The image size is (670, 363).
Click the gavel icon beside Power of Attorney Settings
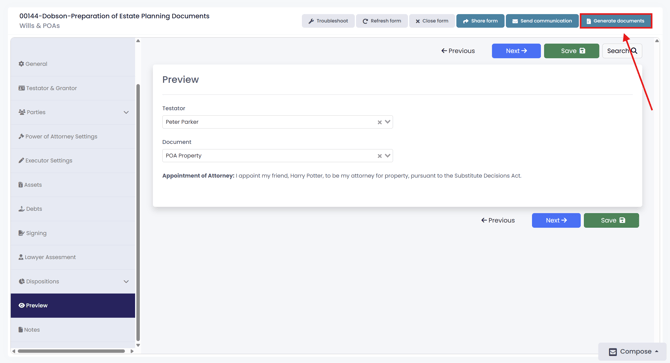tap(21, 136)
